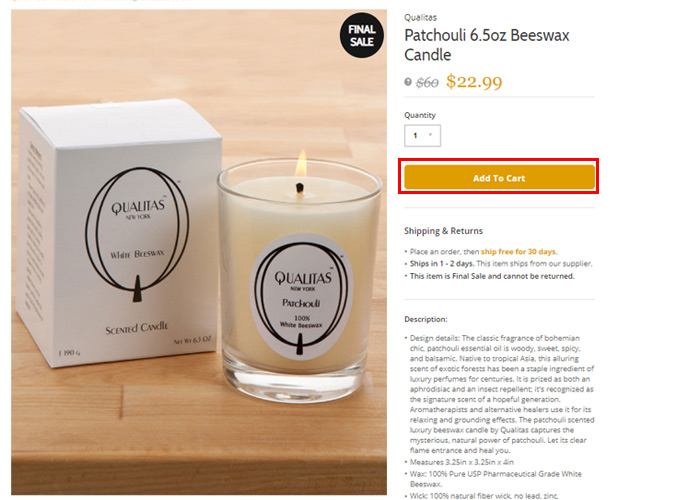Image resolution: width=700 pixels, height=500 pixels.
Task: Open the 'ship free for 30 days' link
Action: 519,251
